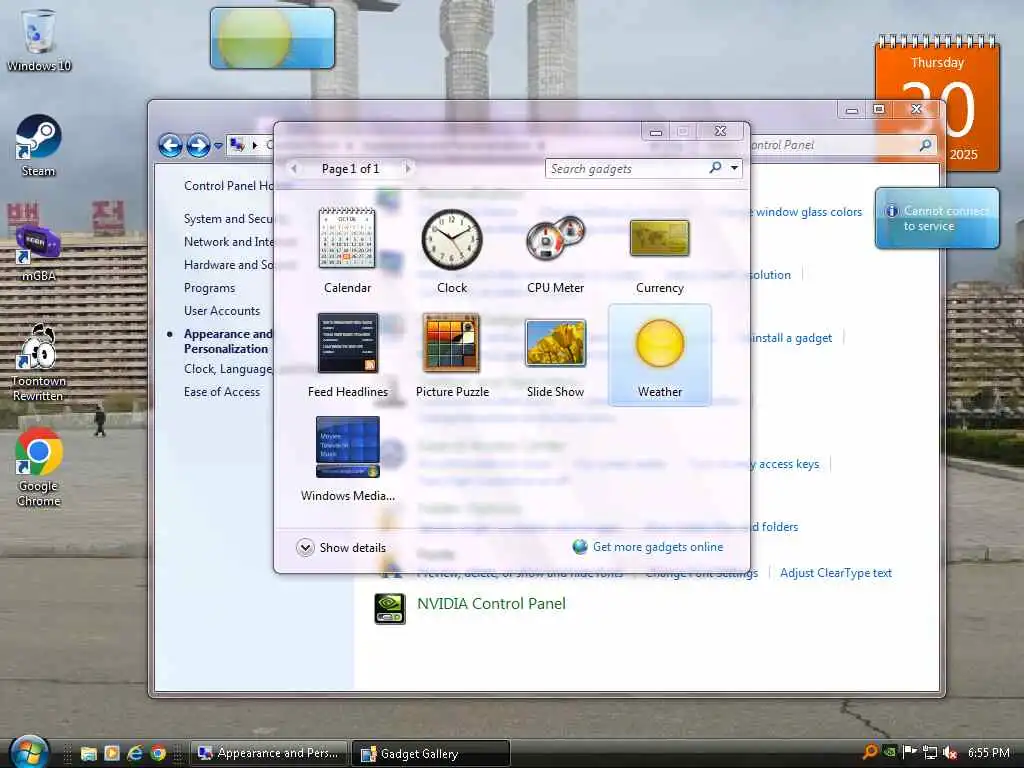The width and height of the screenshot is (1024, 768).
Task: Click the Action Center flag tray icon
Action: point(910,752)
